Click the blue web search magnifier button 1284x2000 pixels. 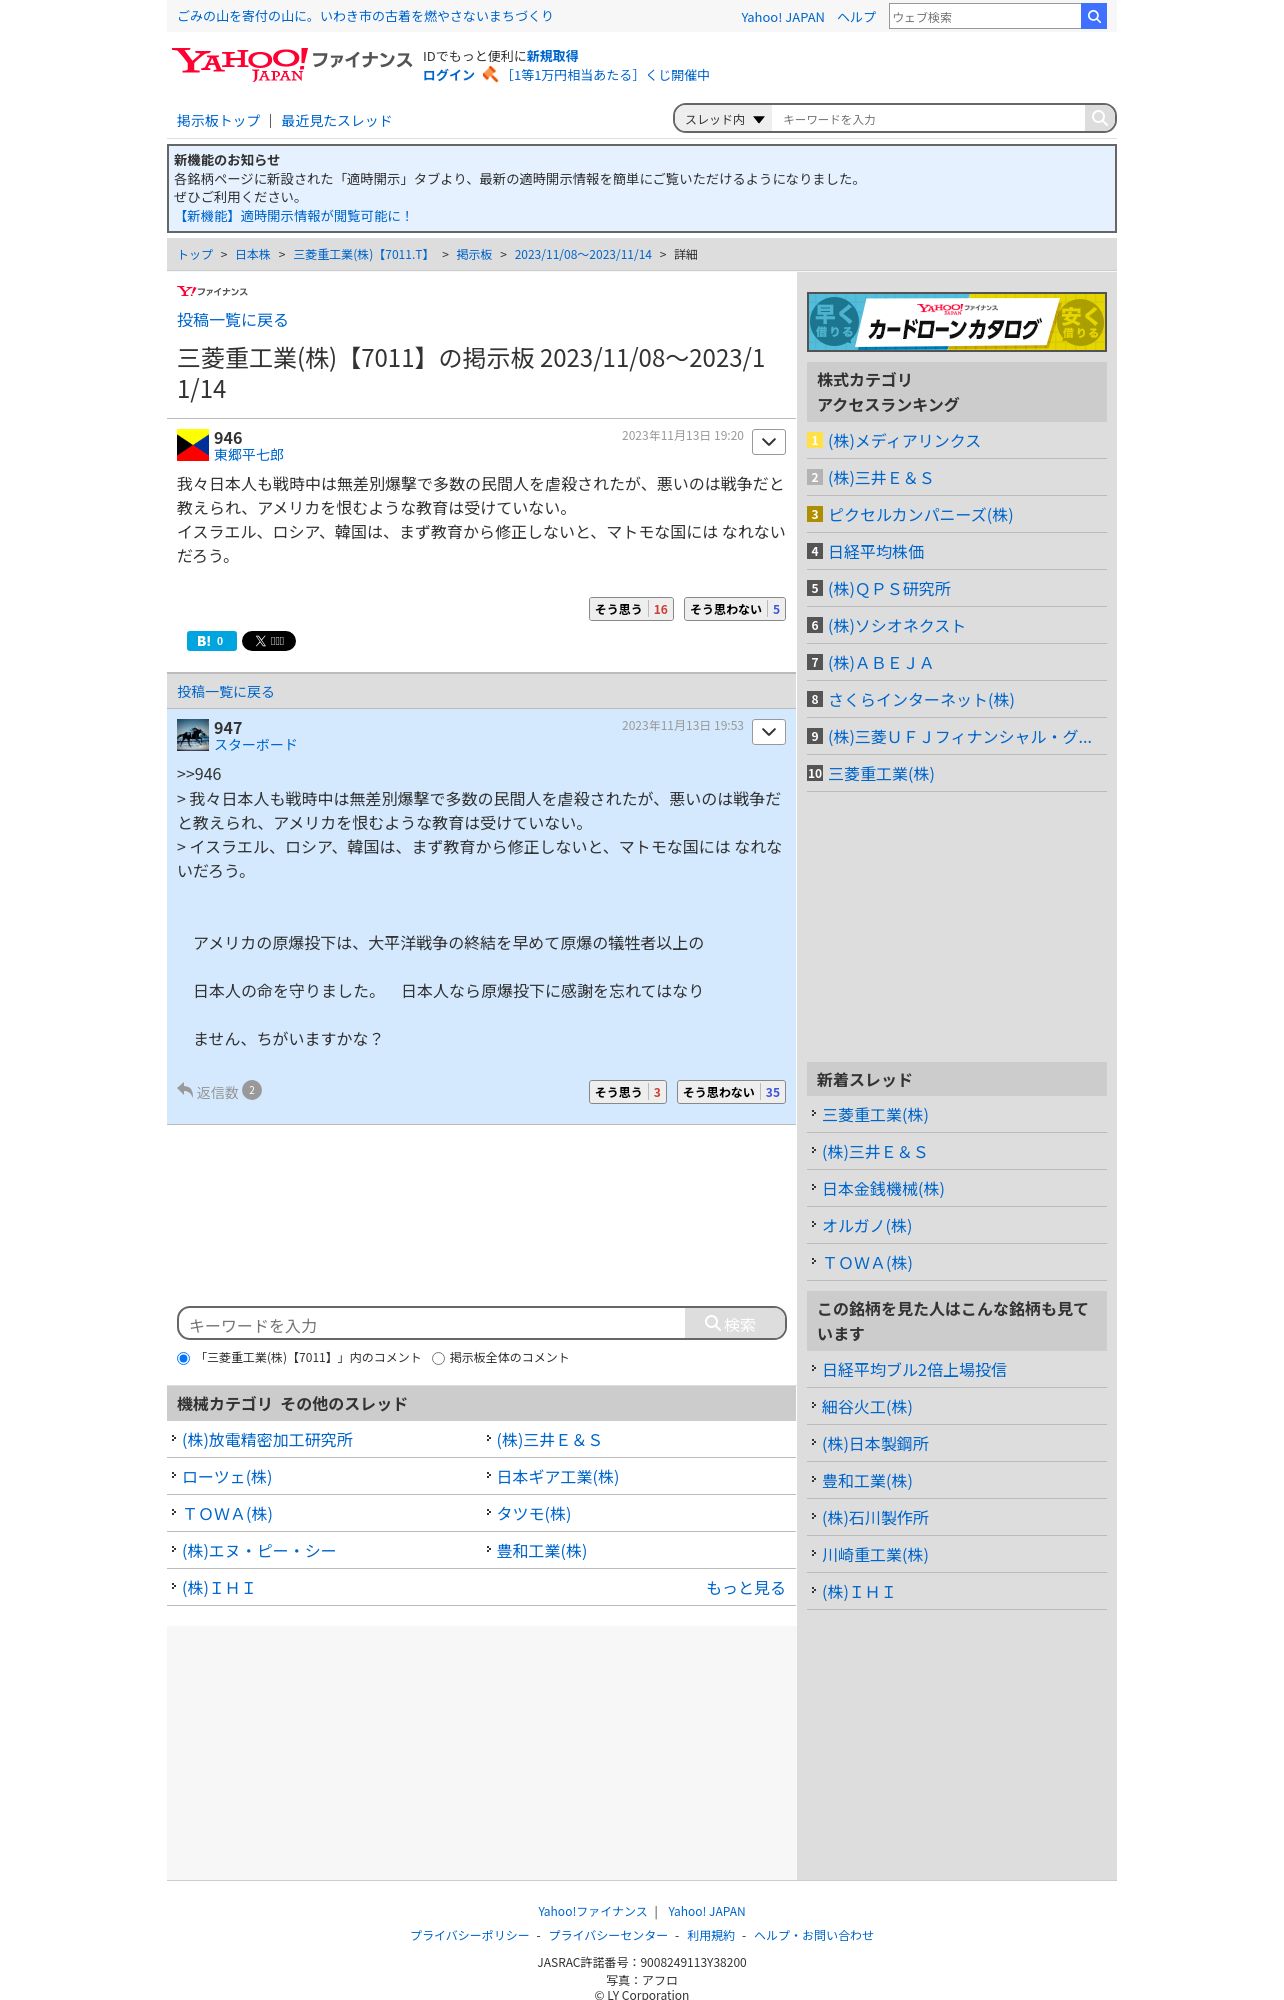pyautogui.click(x=1094, y=16)
